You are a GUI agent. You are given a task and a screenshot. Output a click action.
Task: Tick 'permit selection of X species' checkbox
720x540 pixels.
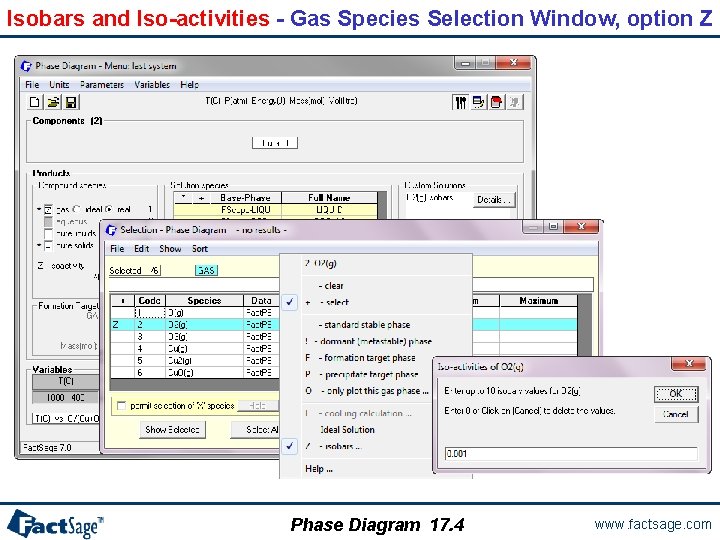click(121, 405)
